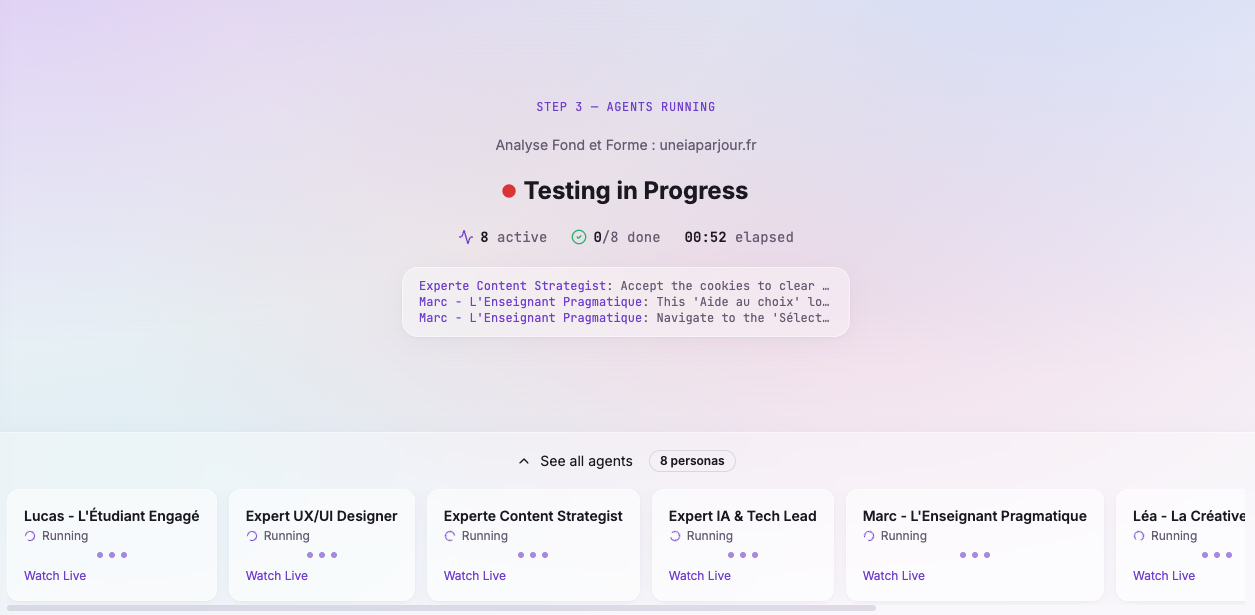This screenshot has height=615, width=1255.
Task: Click the spinner icon on Expert UX/UI Designer card
Action: tap(252, 536)
